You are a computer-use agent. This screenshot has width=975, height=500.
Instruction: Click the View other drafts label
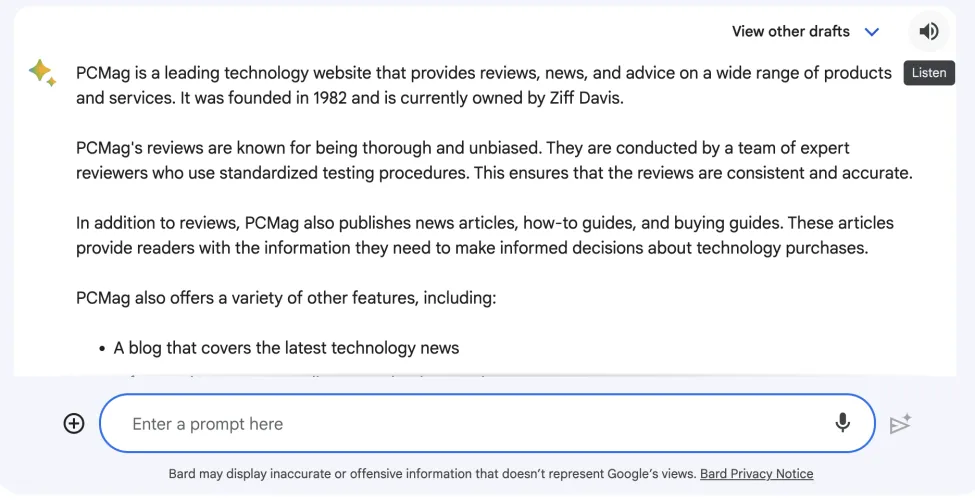790,32
